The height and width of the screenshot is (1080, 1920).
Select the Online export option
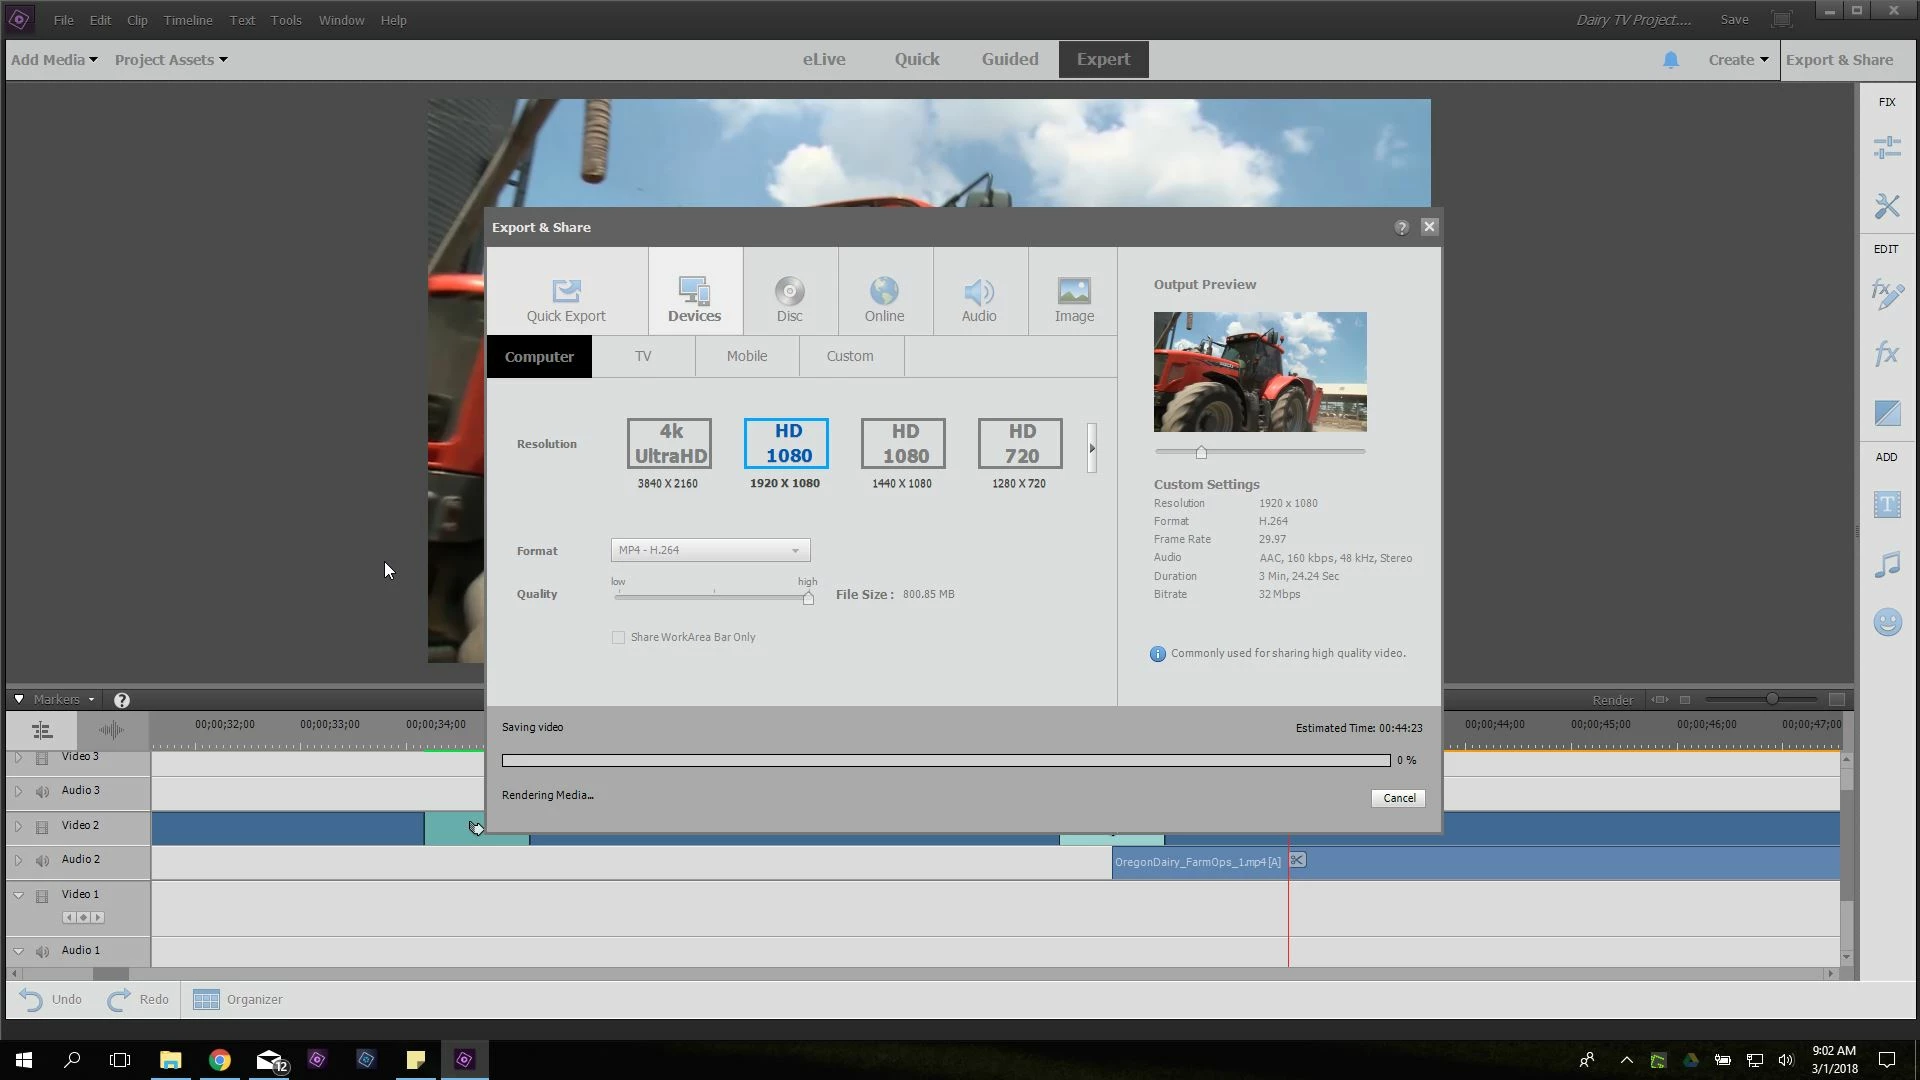(884, 298)
